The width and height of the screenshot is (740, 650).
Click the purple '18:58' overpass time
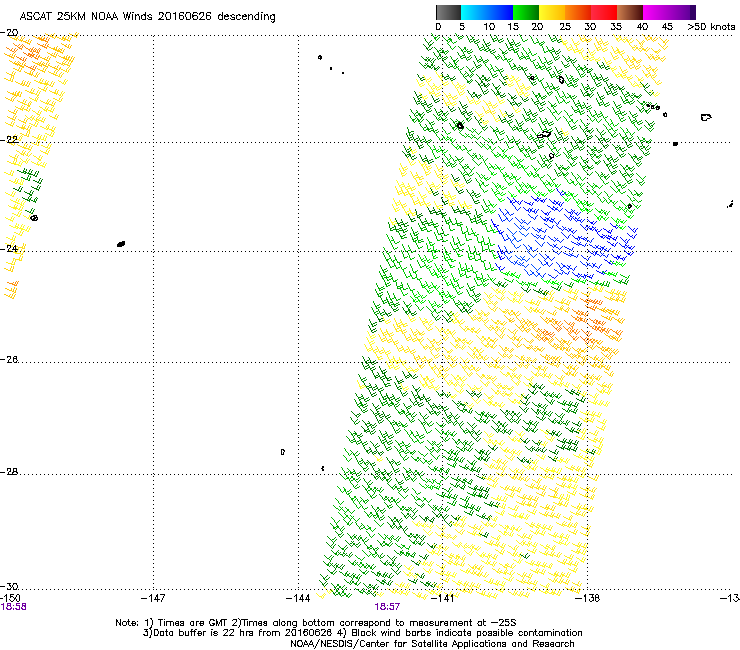pos(14,607)
